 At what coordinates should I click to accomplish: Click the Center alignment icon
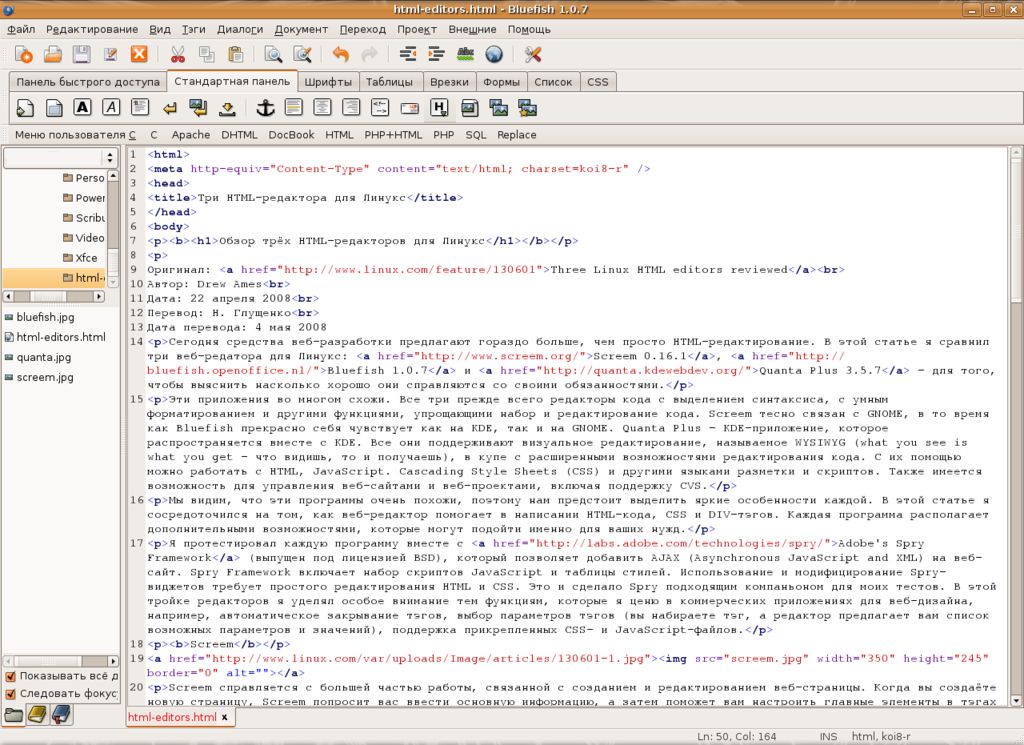[x=322, y=108]
